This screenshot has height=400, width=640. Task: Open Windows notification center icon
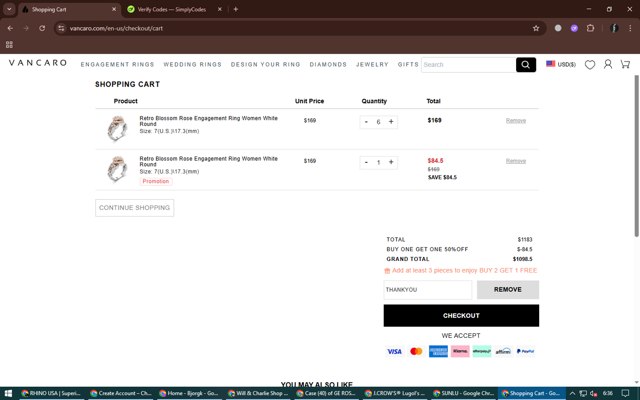(625, 393)
